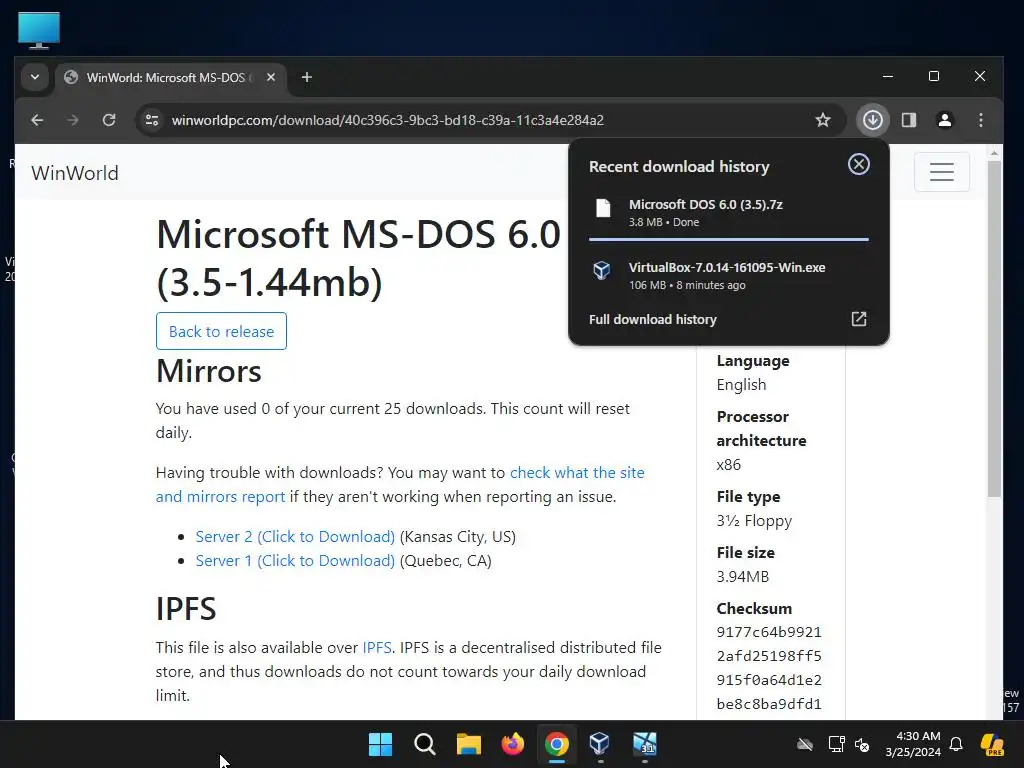Click the full download history external-link icon
The image size is (1024, 768).
click(858, 319)
